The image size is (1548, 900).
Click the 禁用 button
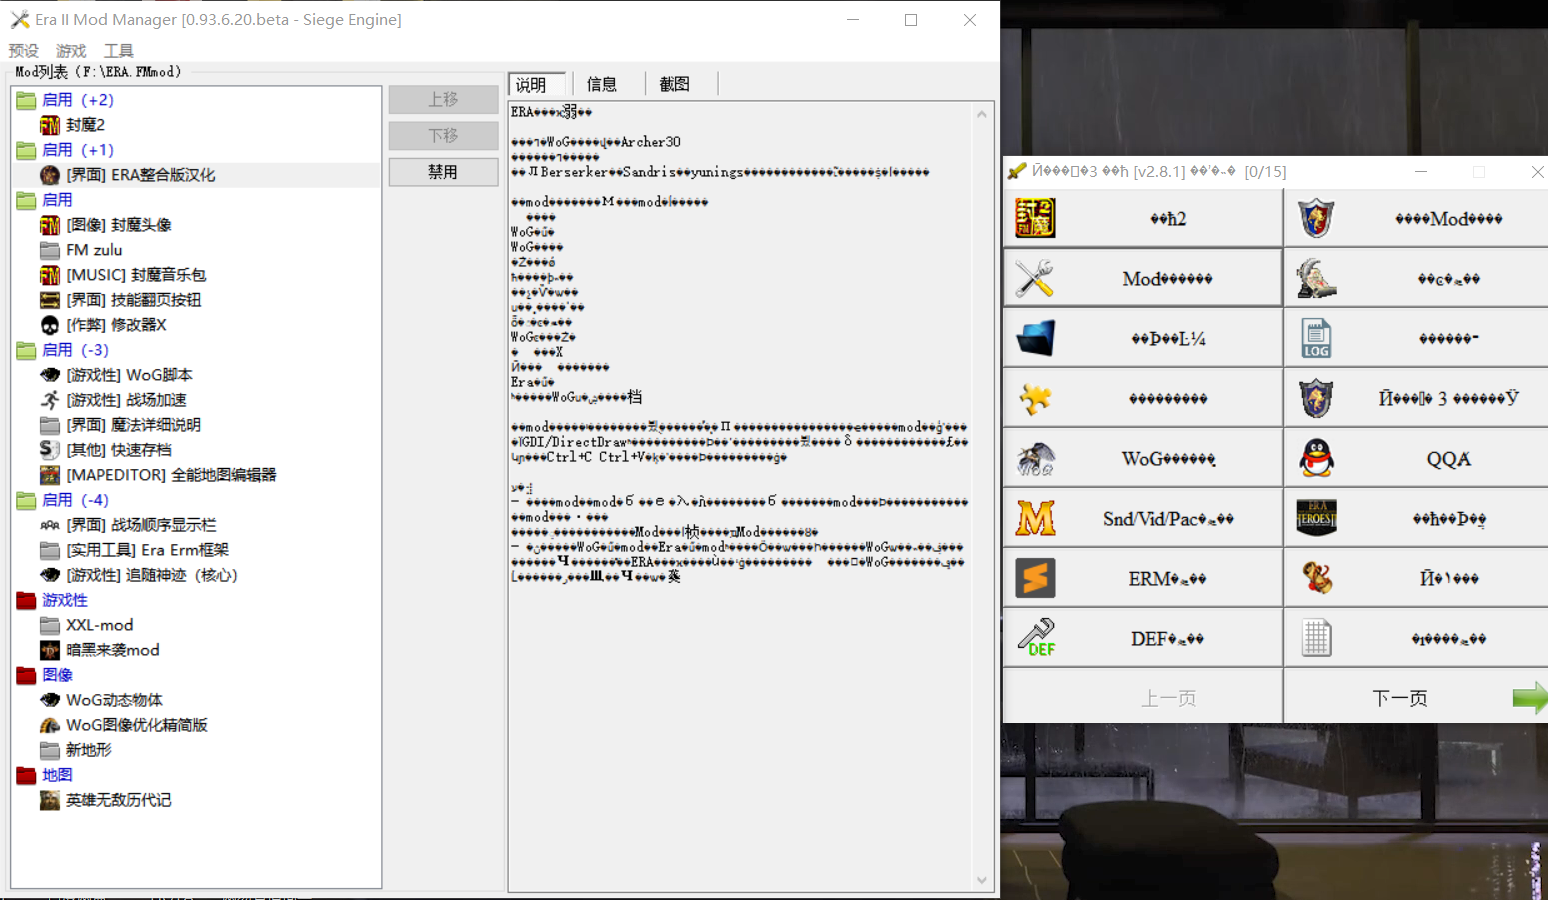443,172
